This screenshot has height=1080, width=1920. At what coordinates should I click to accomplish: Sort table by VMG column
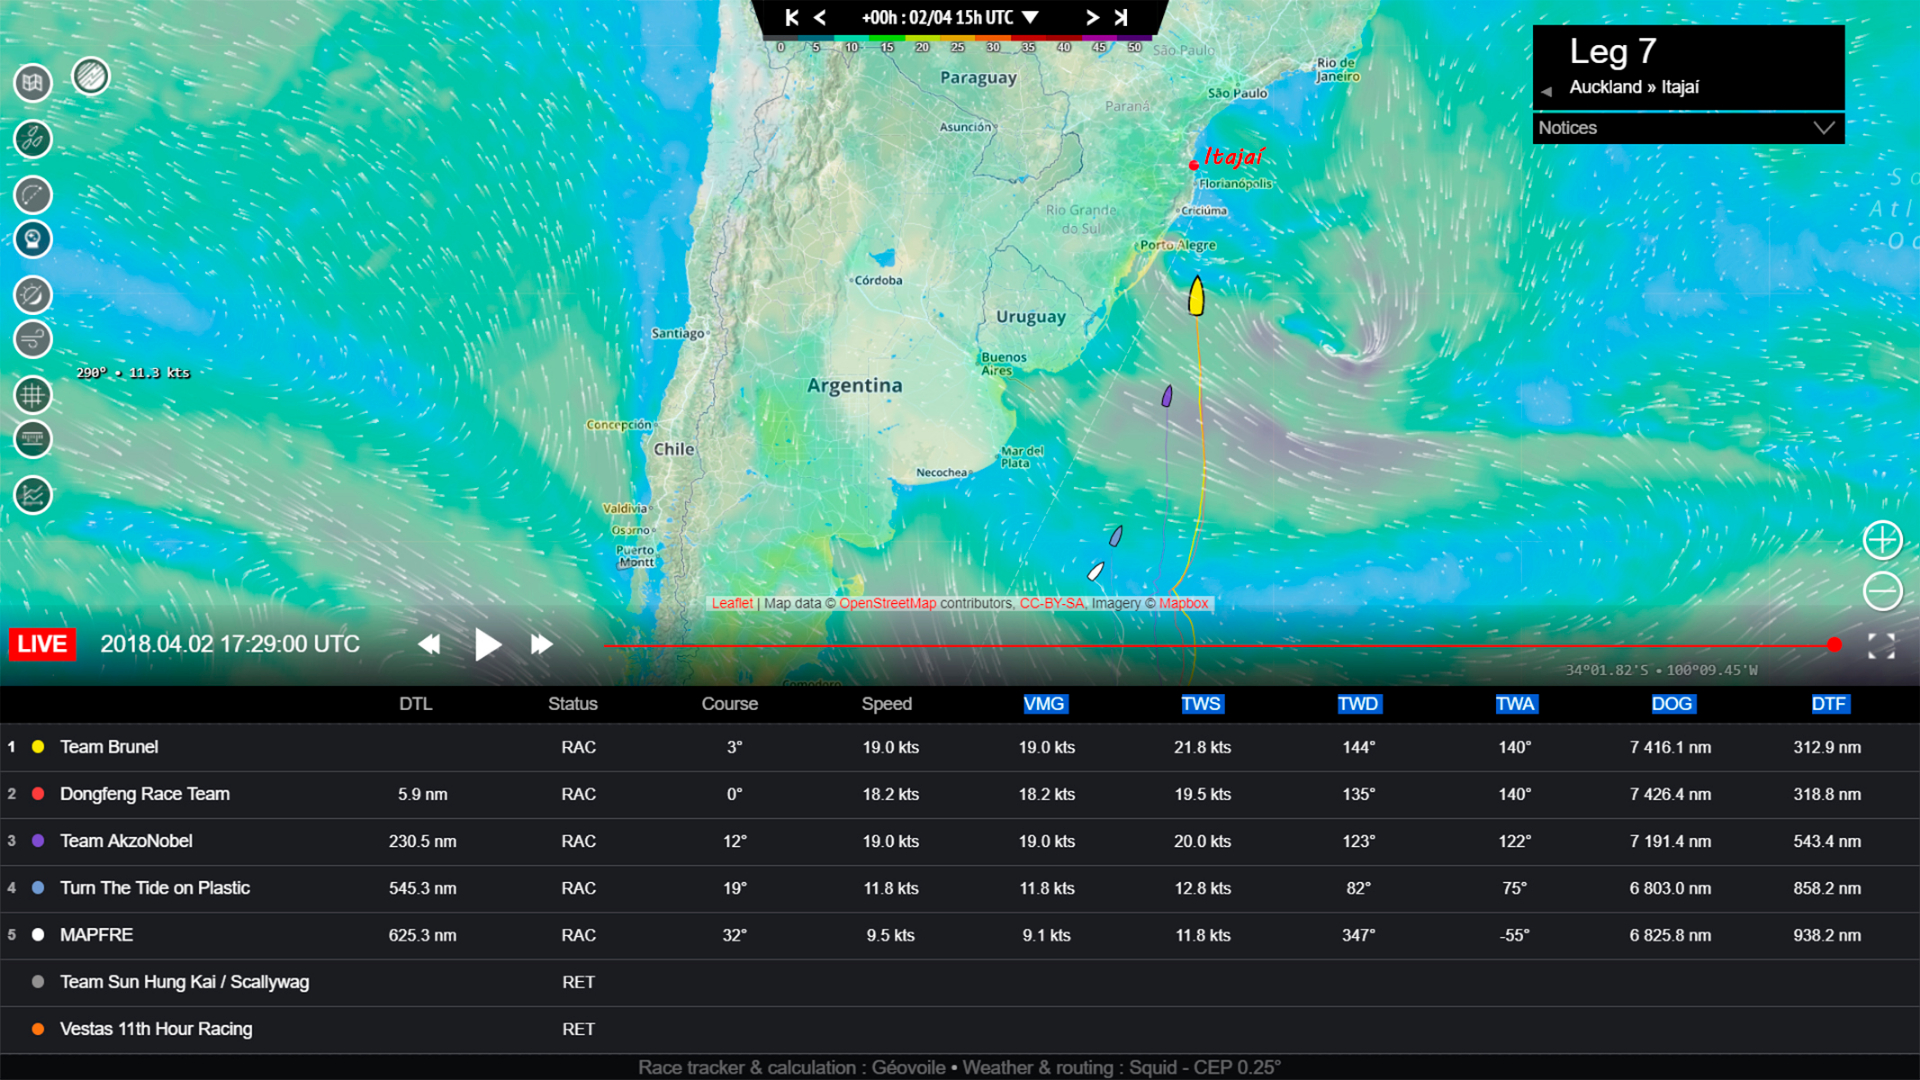[1044, 704]
